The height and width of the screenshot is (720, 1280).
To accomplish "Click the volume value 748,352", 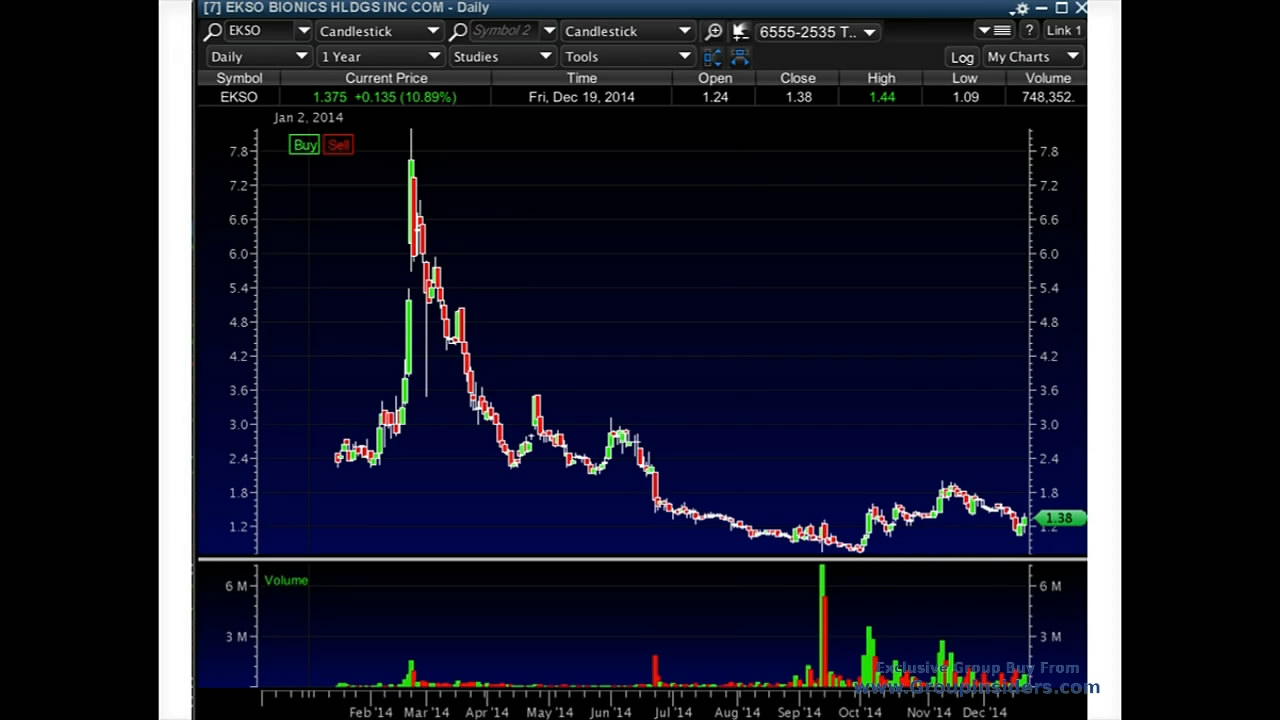I will click(1048, 97).
